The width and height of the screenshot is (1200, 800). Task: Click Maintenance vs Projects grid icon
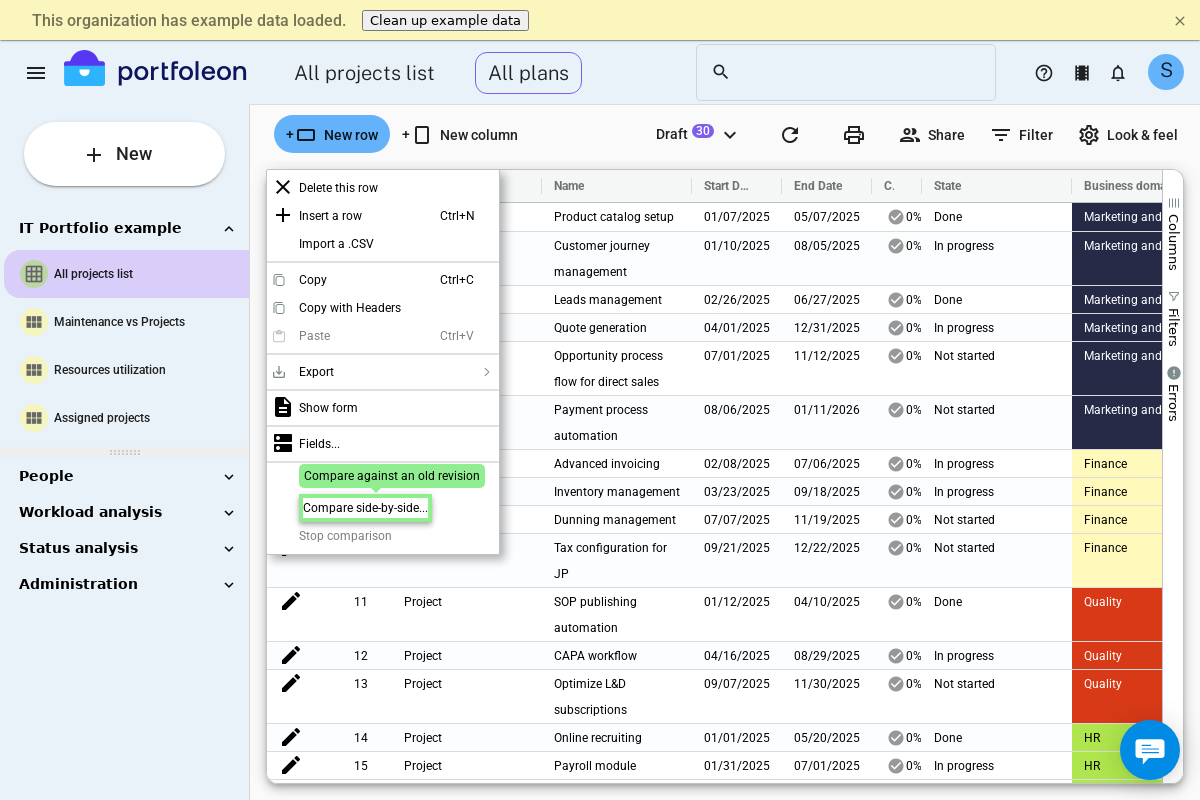(34, 322)
